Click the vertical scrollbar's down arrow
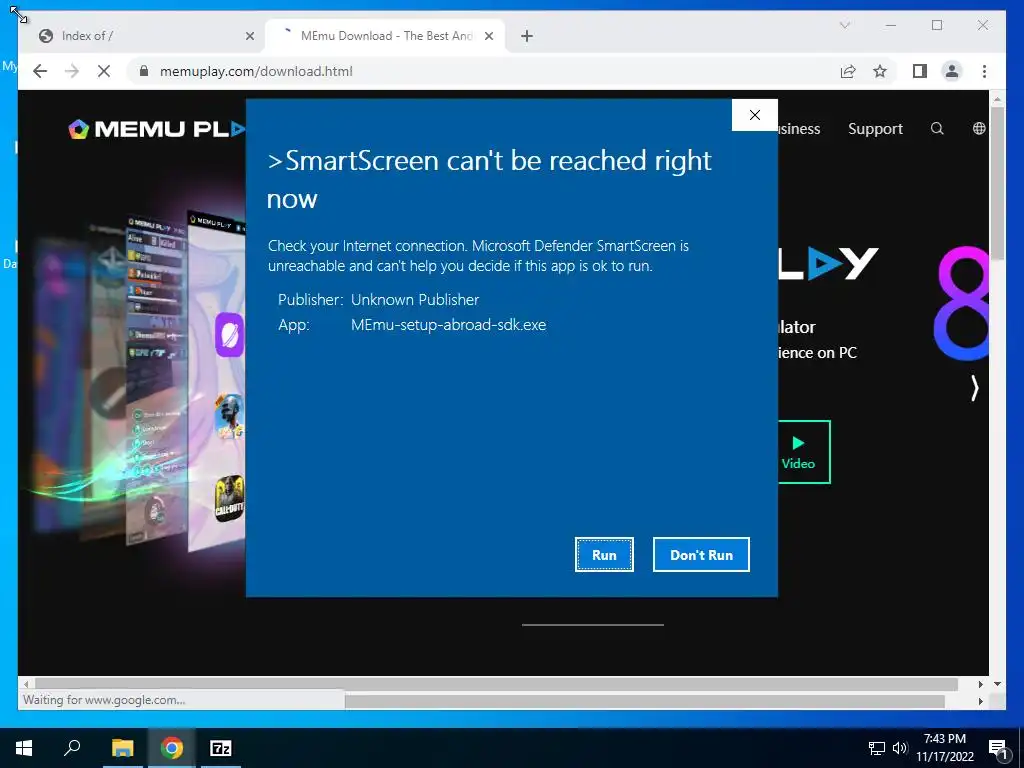1024x768 pixels. point(997,684)
